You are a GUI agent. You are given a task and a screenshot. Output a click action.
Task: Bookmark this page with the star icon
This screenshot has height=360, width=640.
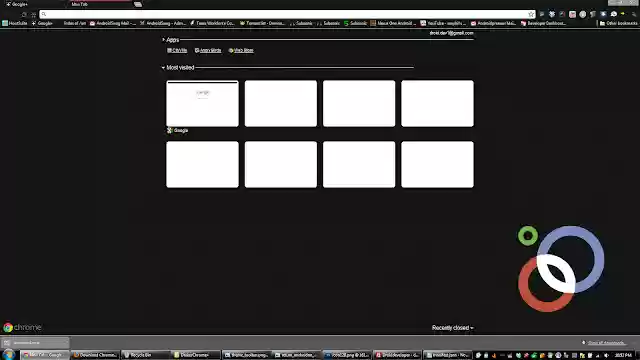531,14
